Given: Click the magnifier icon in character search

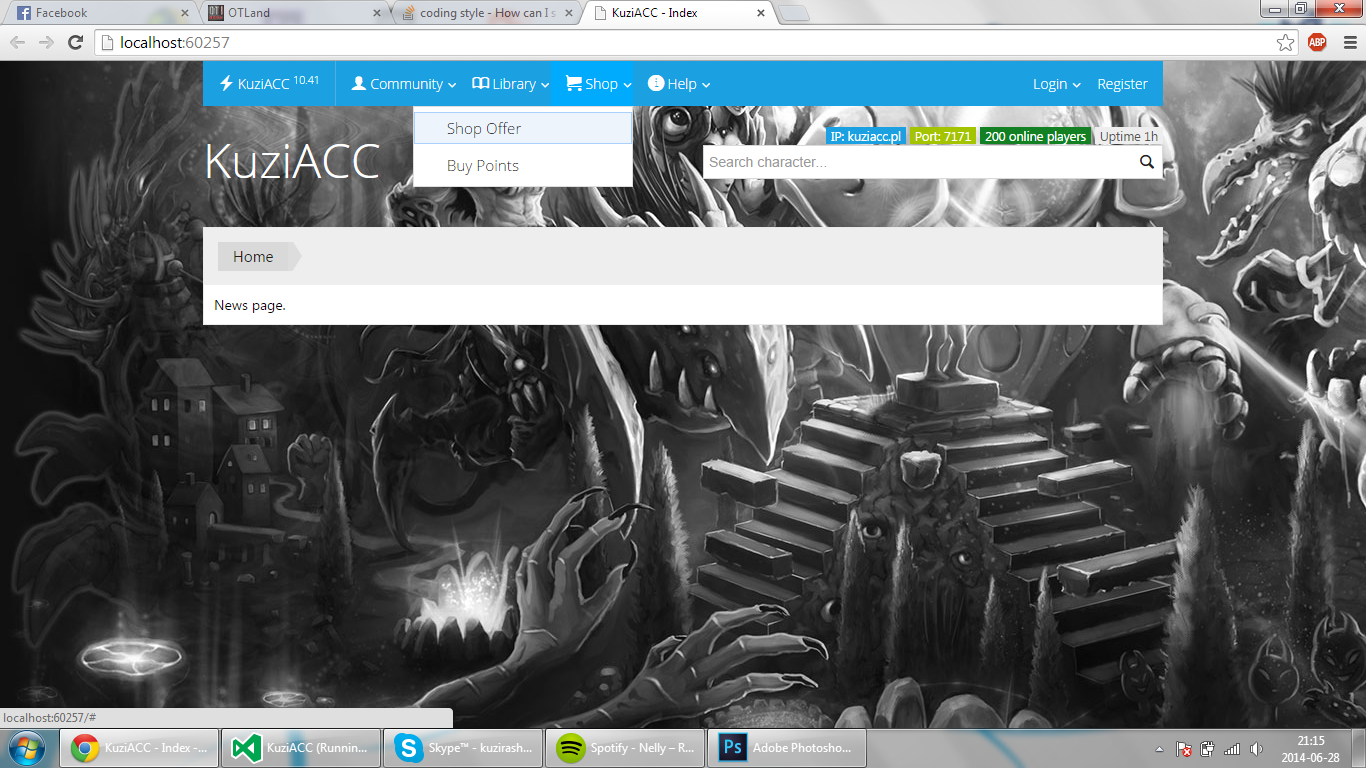Looking at the screenshot, I should coord(1147,162).
